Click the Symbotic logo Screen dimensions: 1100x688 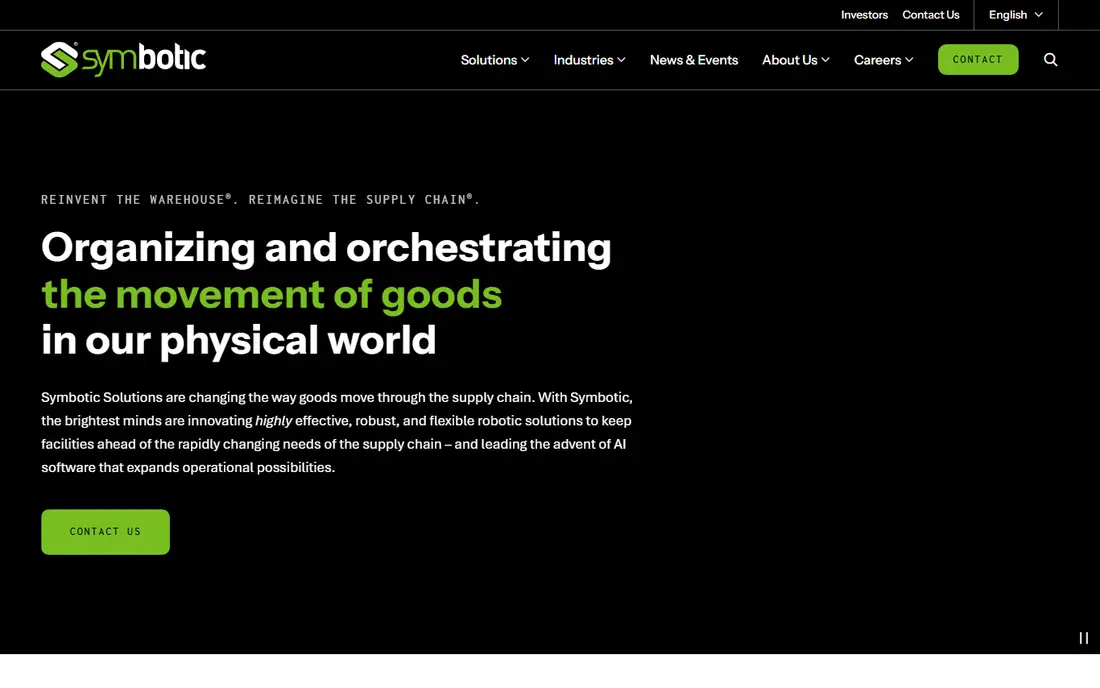(x=123, y=60)
